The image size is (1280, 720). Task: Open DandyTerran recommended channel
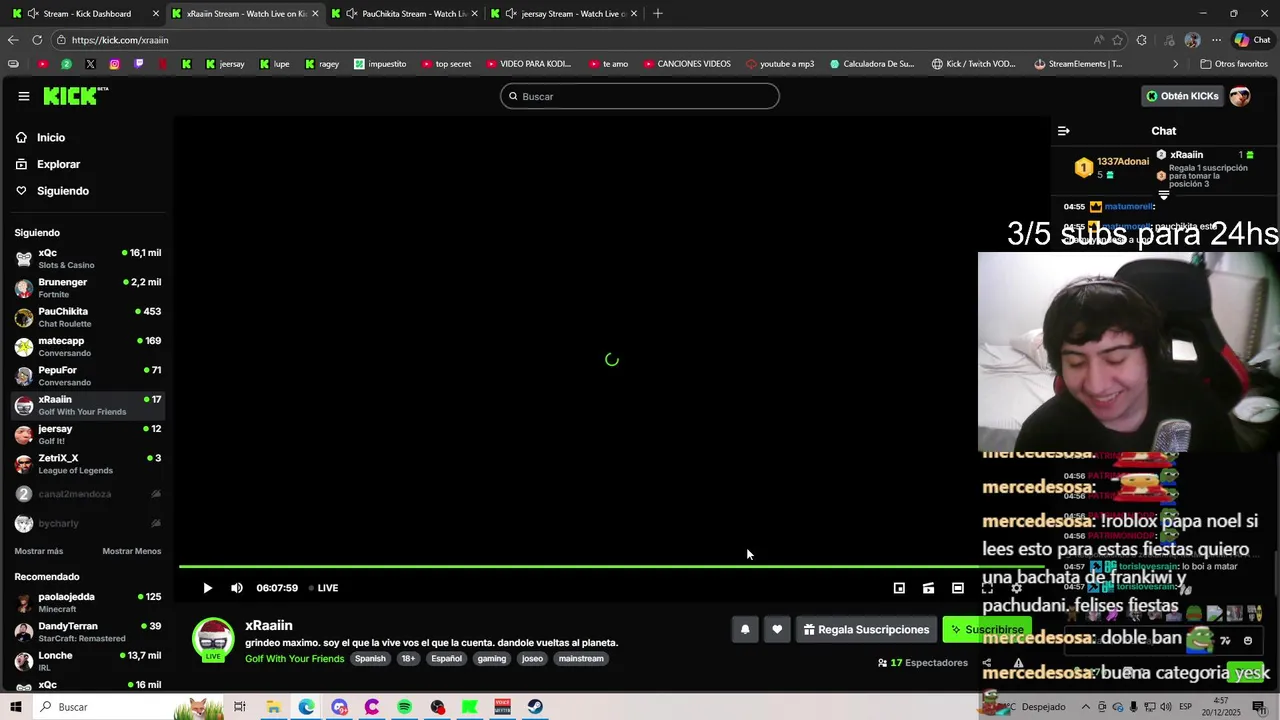[88, 632]
